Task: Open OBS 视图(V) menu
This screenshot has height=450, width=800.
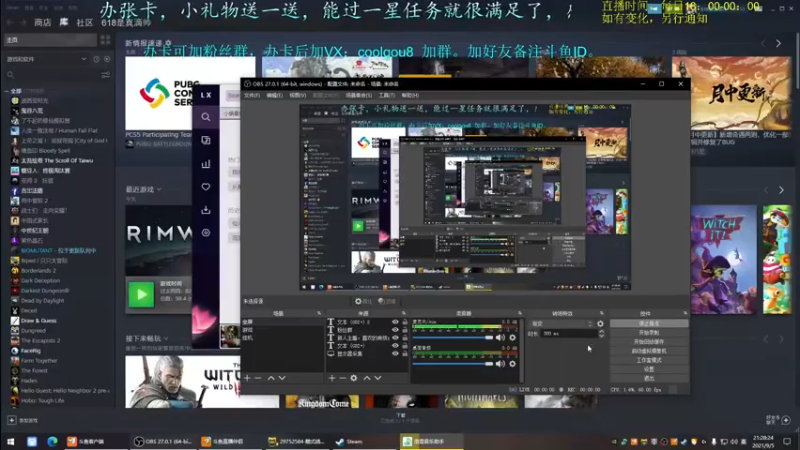Action: (298, 95)
